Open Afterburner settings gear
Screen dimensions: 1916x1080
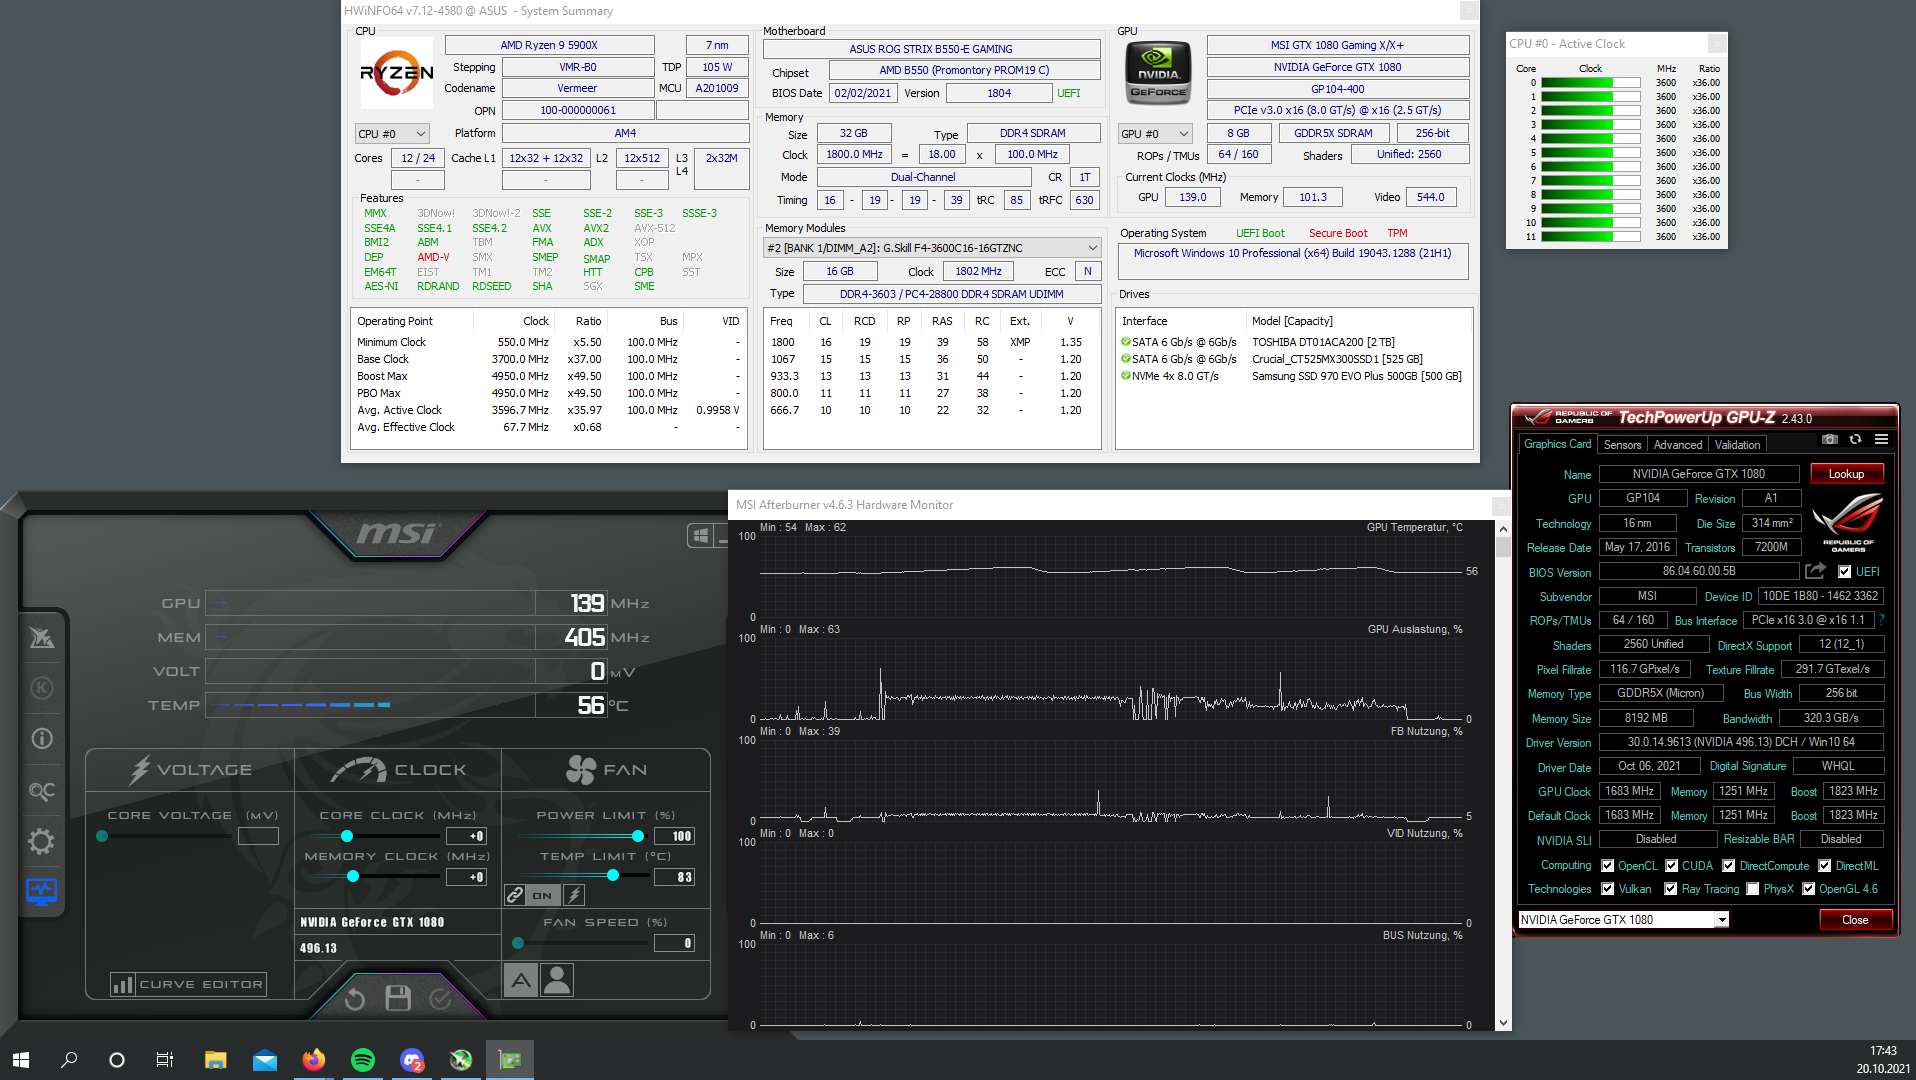(x=41, y=841)
